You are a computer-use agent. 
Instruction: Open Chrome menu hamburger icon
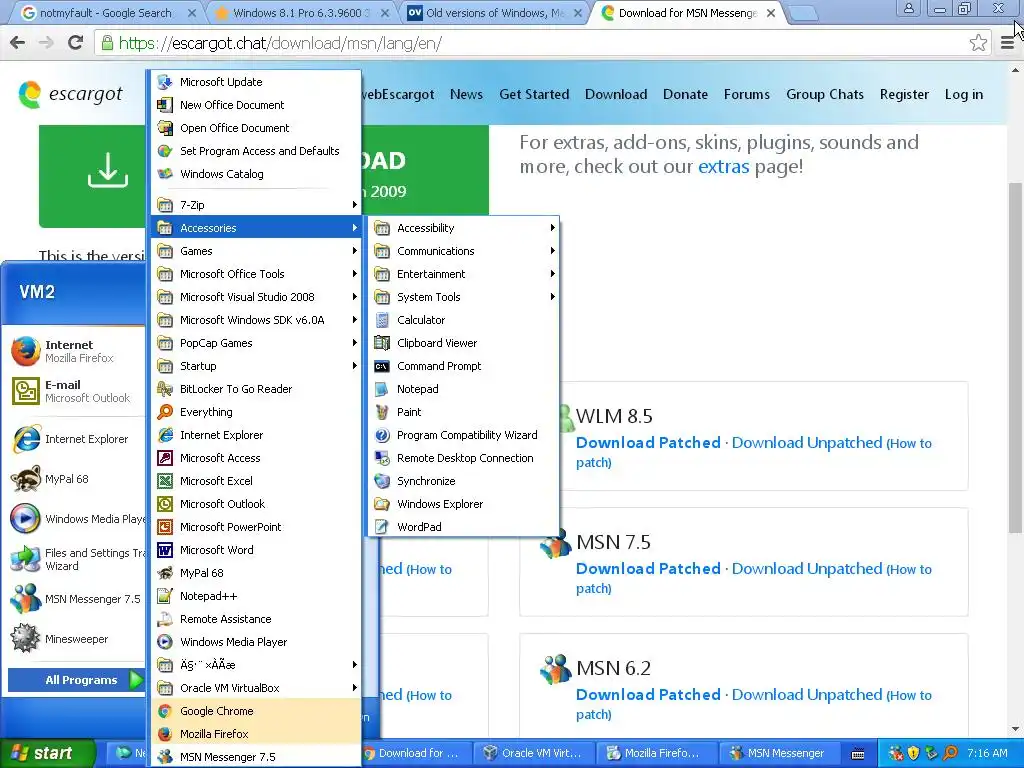(x=1008, y=43)
